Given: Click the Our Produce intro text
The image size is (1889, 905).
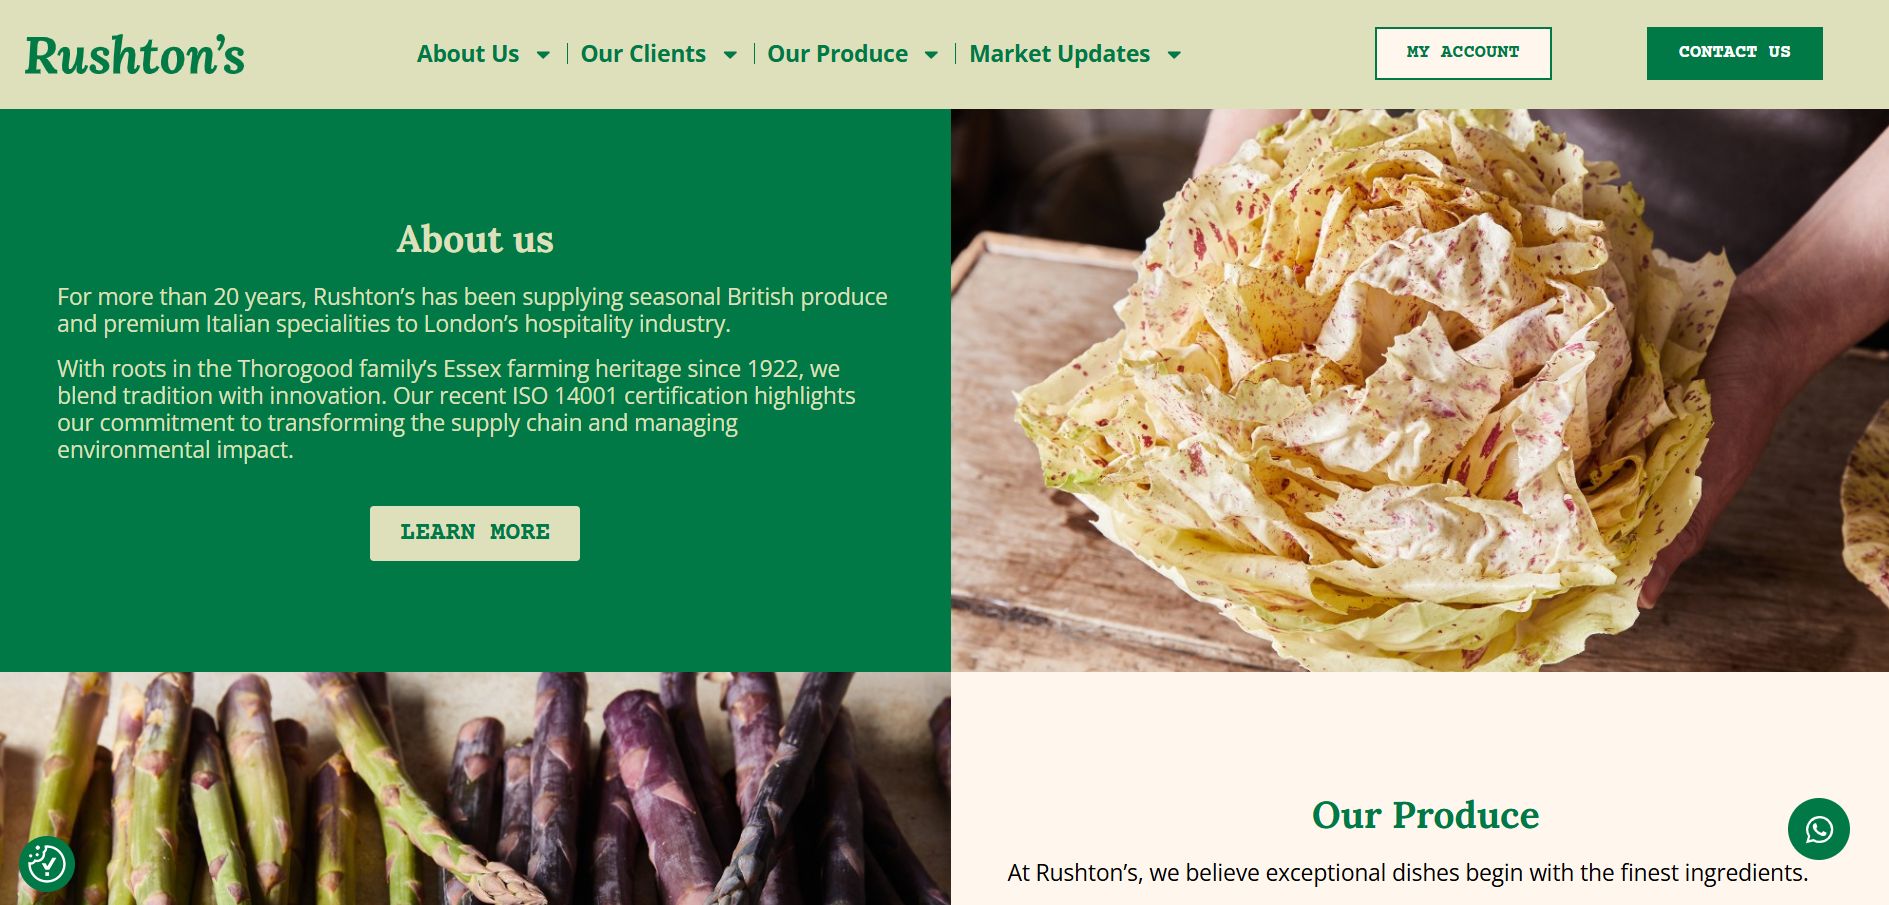Looking at the screenshot, I should pos(1408,873).
